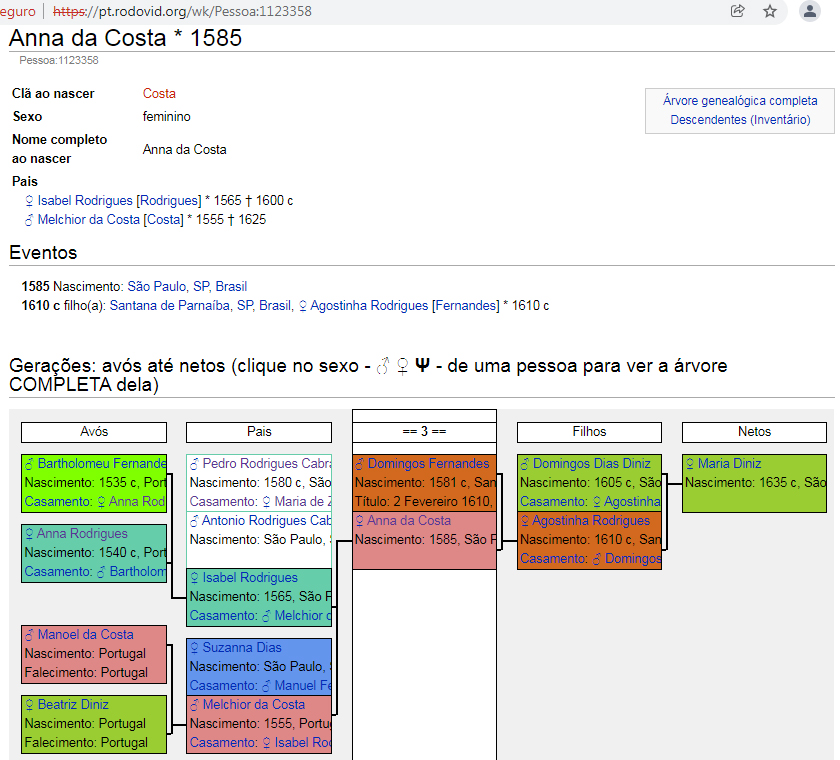Open the red Costa clan link
This screenshot has width=840, height=760.
coord(159,94)
